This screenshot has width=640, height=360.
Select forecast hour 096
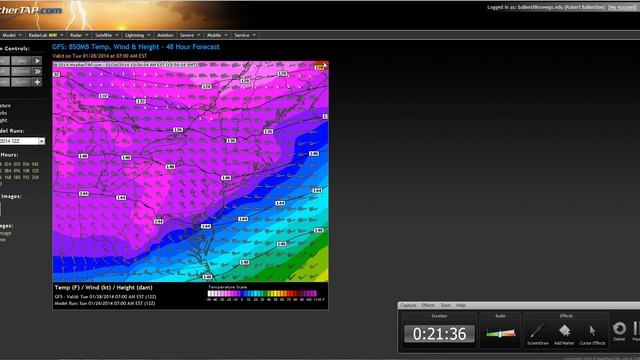[17, 171]
